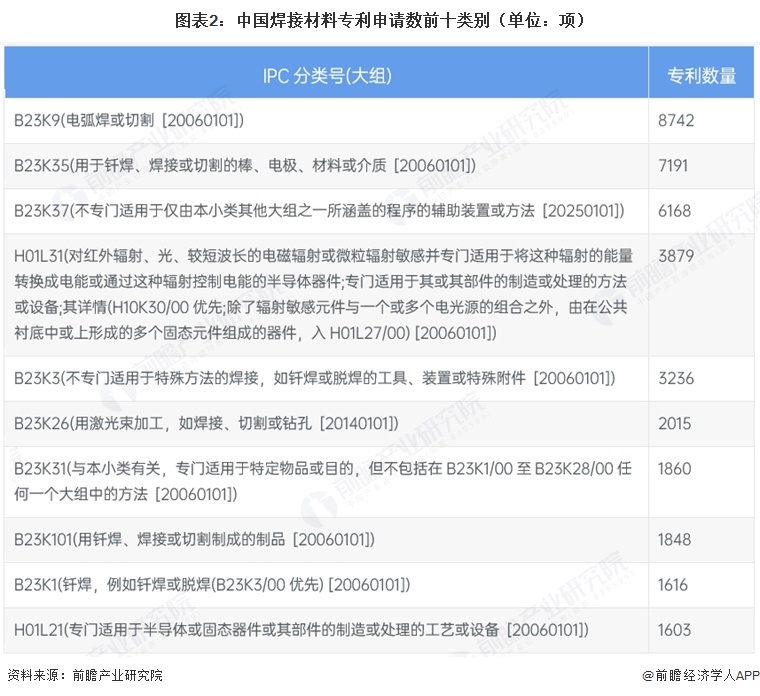The height and width of the screenshot is (696, 760).
Task: Click the value 7191
Action: tap(673, 166)
